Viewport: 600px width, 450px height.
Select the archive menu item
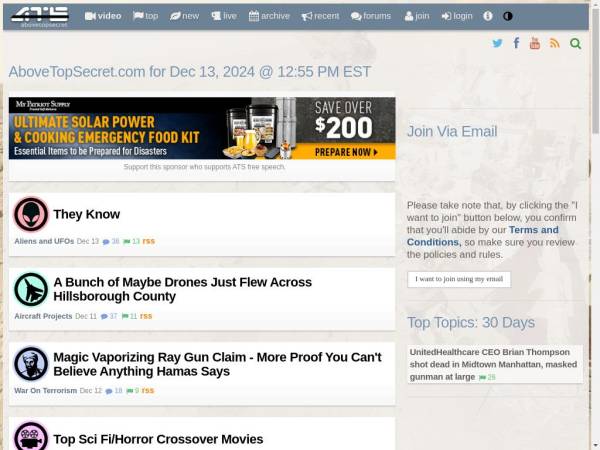tap(269, 16)
